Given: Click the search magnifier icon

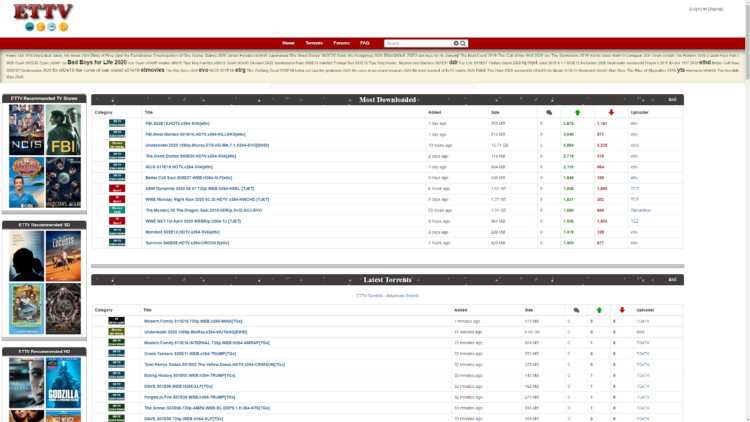Looking at the screenshot, I should [x=463, y=44].
